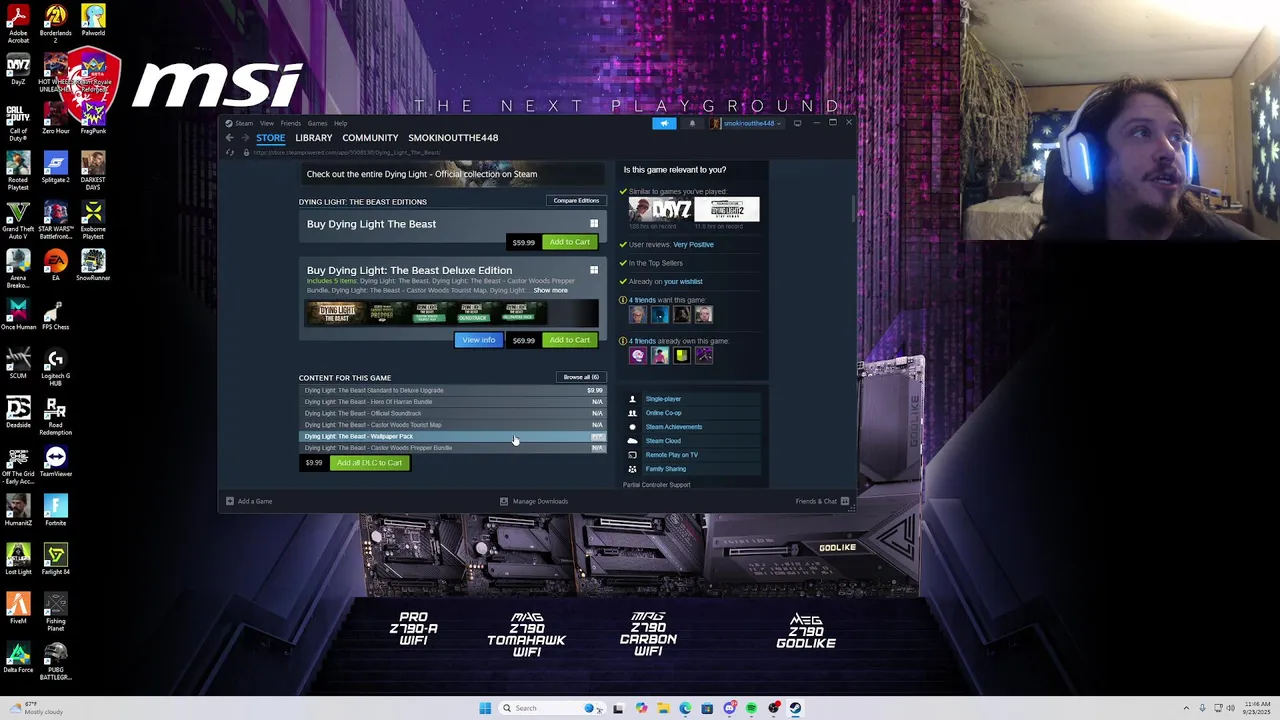Open the Hero Of Harran Bundle row
Screen dimensions: 1280x720
(452, 402)
